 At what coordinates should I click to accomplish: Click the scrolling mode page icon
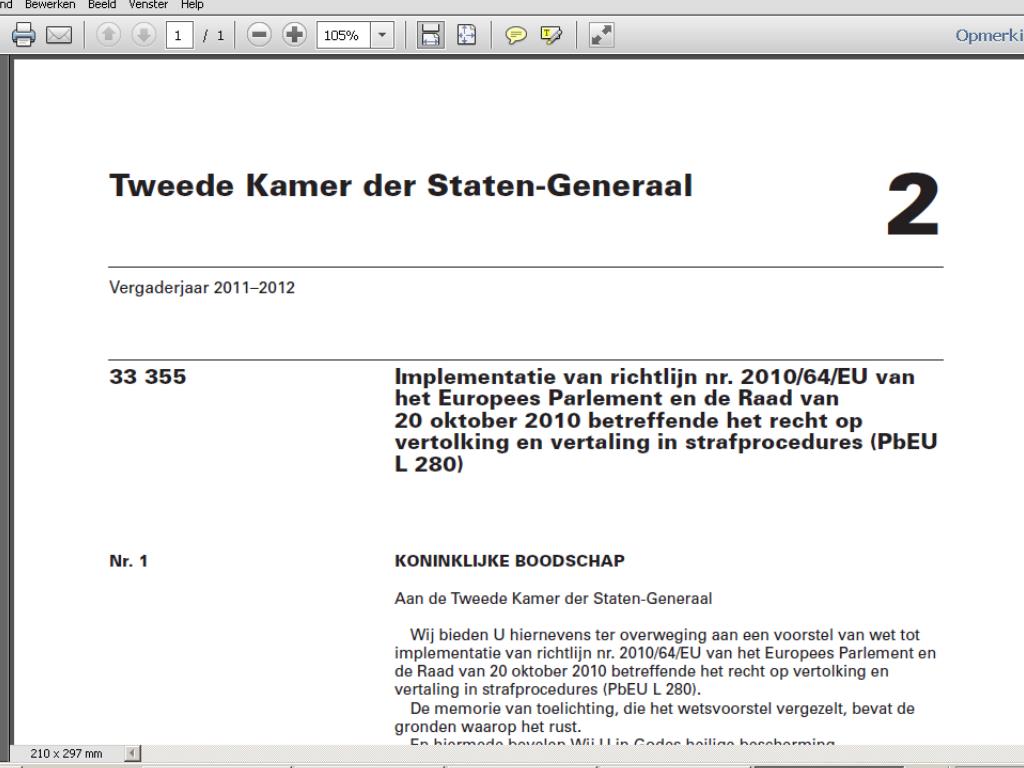point(430,35)
